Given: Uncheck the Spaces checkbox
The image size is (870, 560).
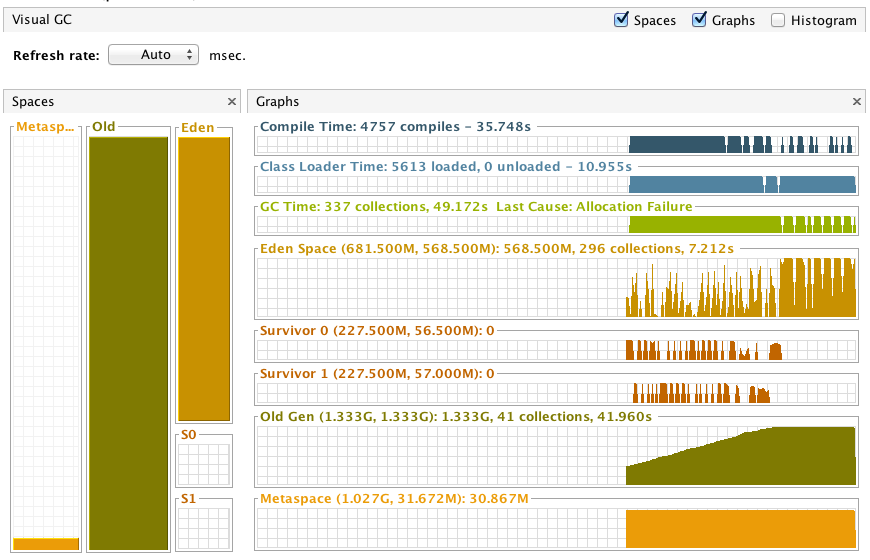Looking at the screenshot, I should click(621, 20).
